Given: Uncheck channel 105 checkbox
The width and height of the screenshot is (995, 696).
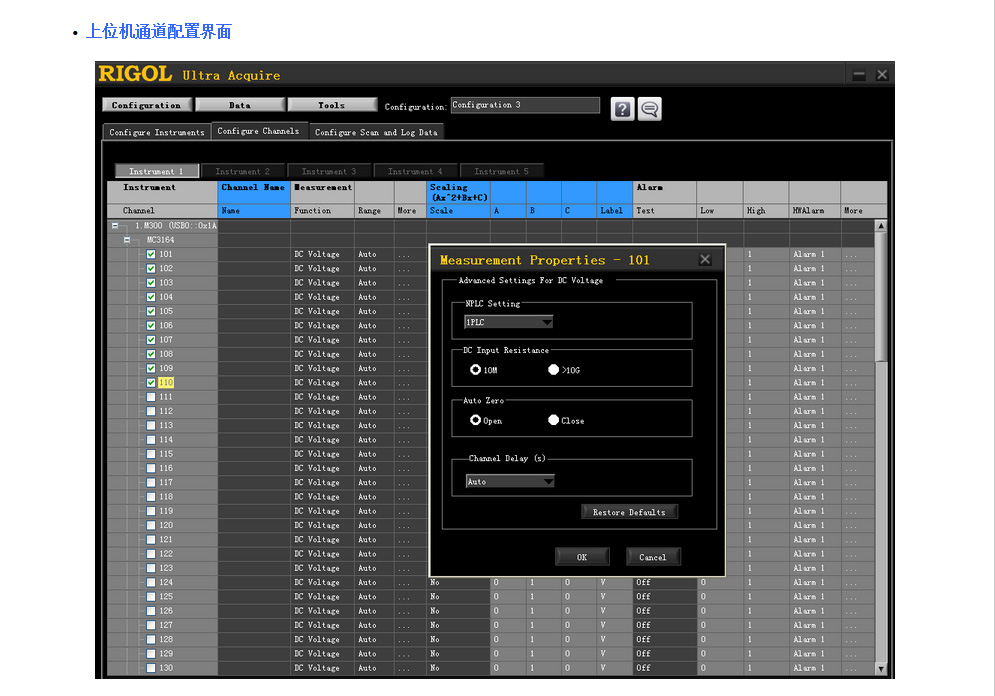Looking at the screenshot, I should tap(151, 311).
